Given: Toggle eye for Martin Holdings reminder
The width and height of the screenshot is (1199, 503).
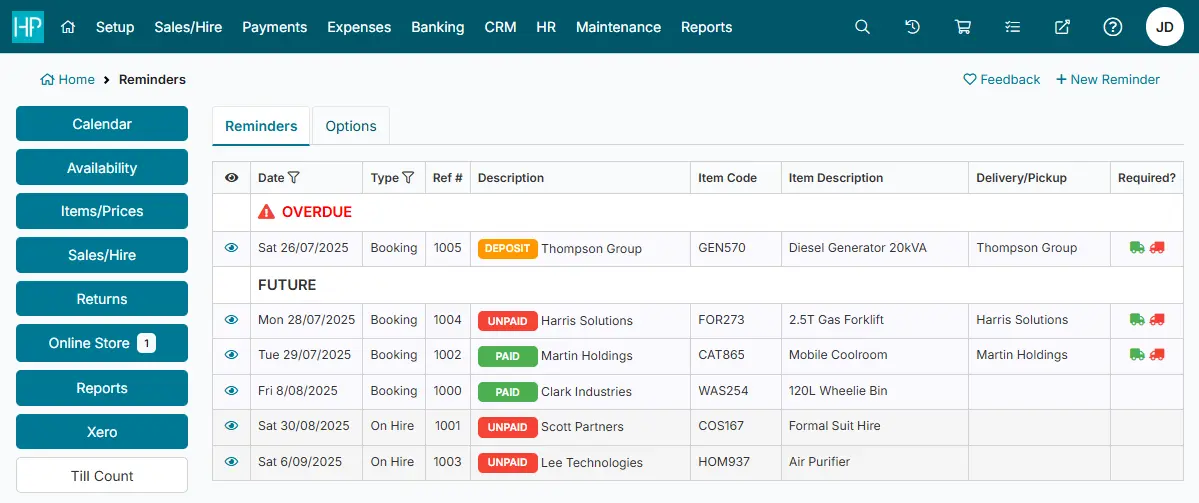Looking at the screenshot, I should [232, 355].
